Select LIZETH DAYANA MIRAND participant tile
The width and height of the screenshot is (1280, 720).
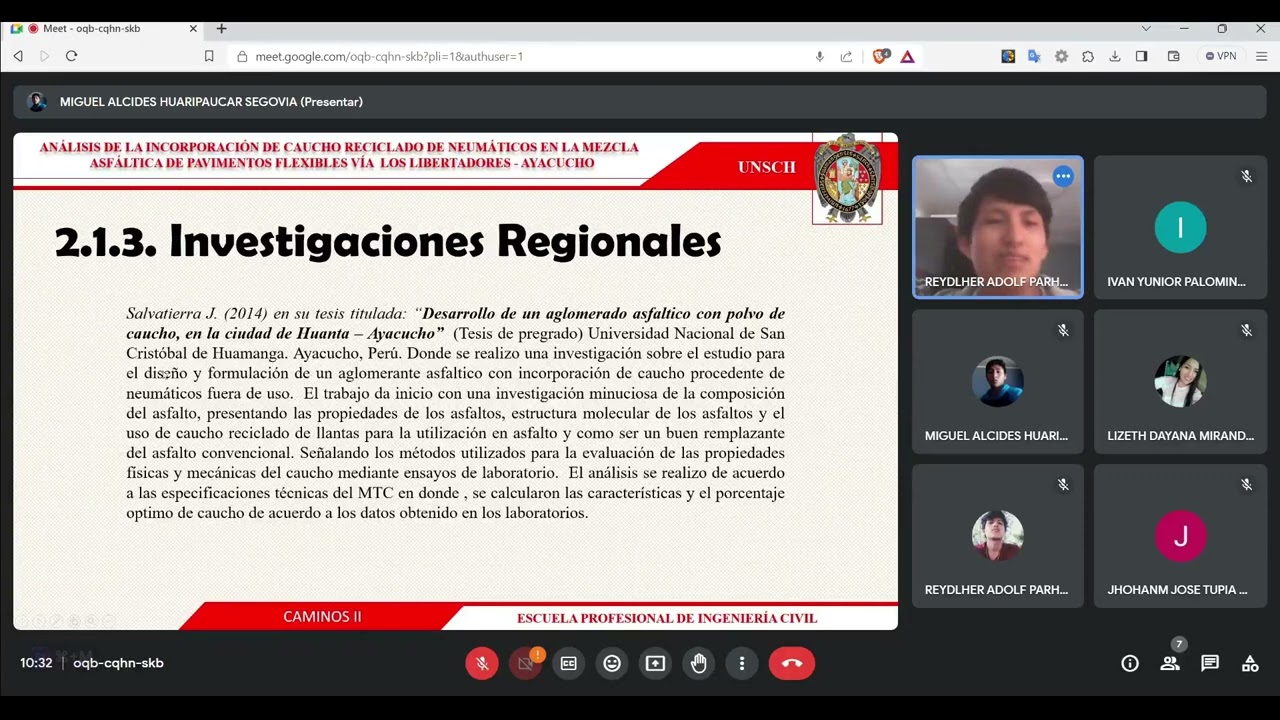click(1180, 381)
